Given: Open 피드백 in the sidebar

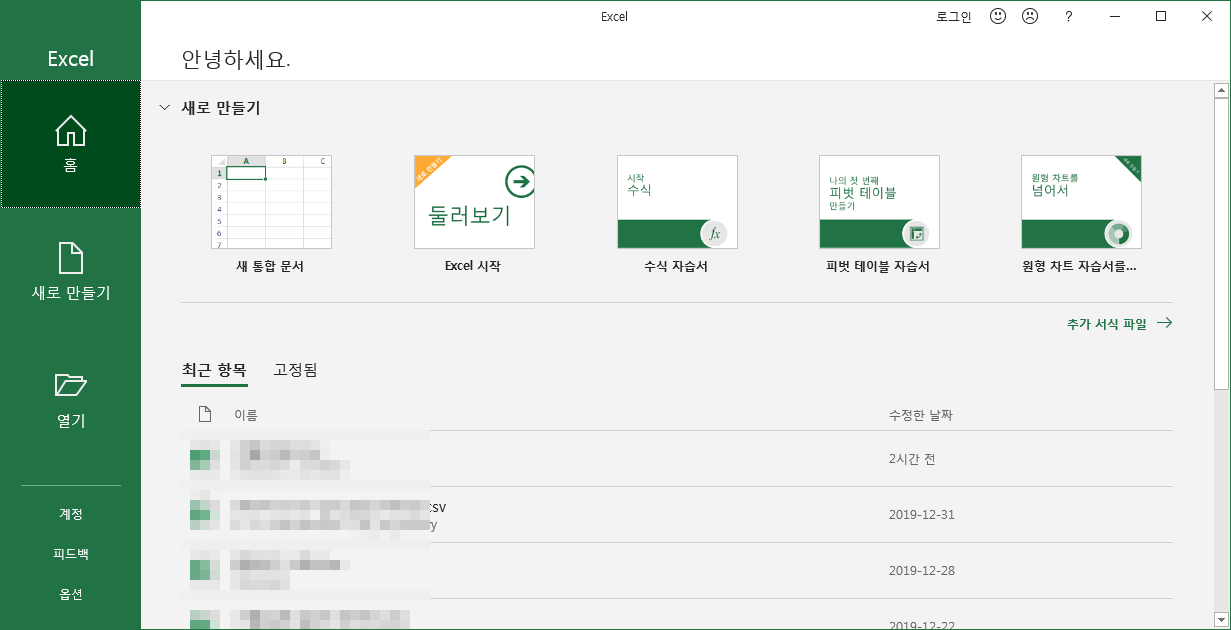Looking at the screenshot, I should point(70,554).
